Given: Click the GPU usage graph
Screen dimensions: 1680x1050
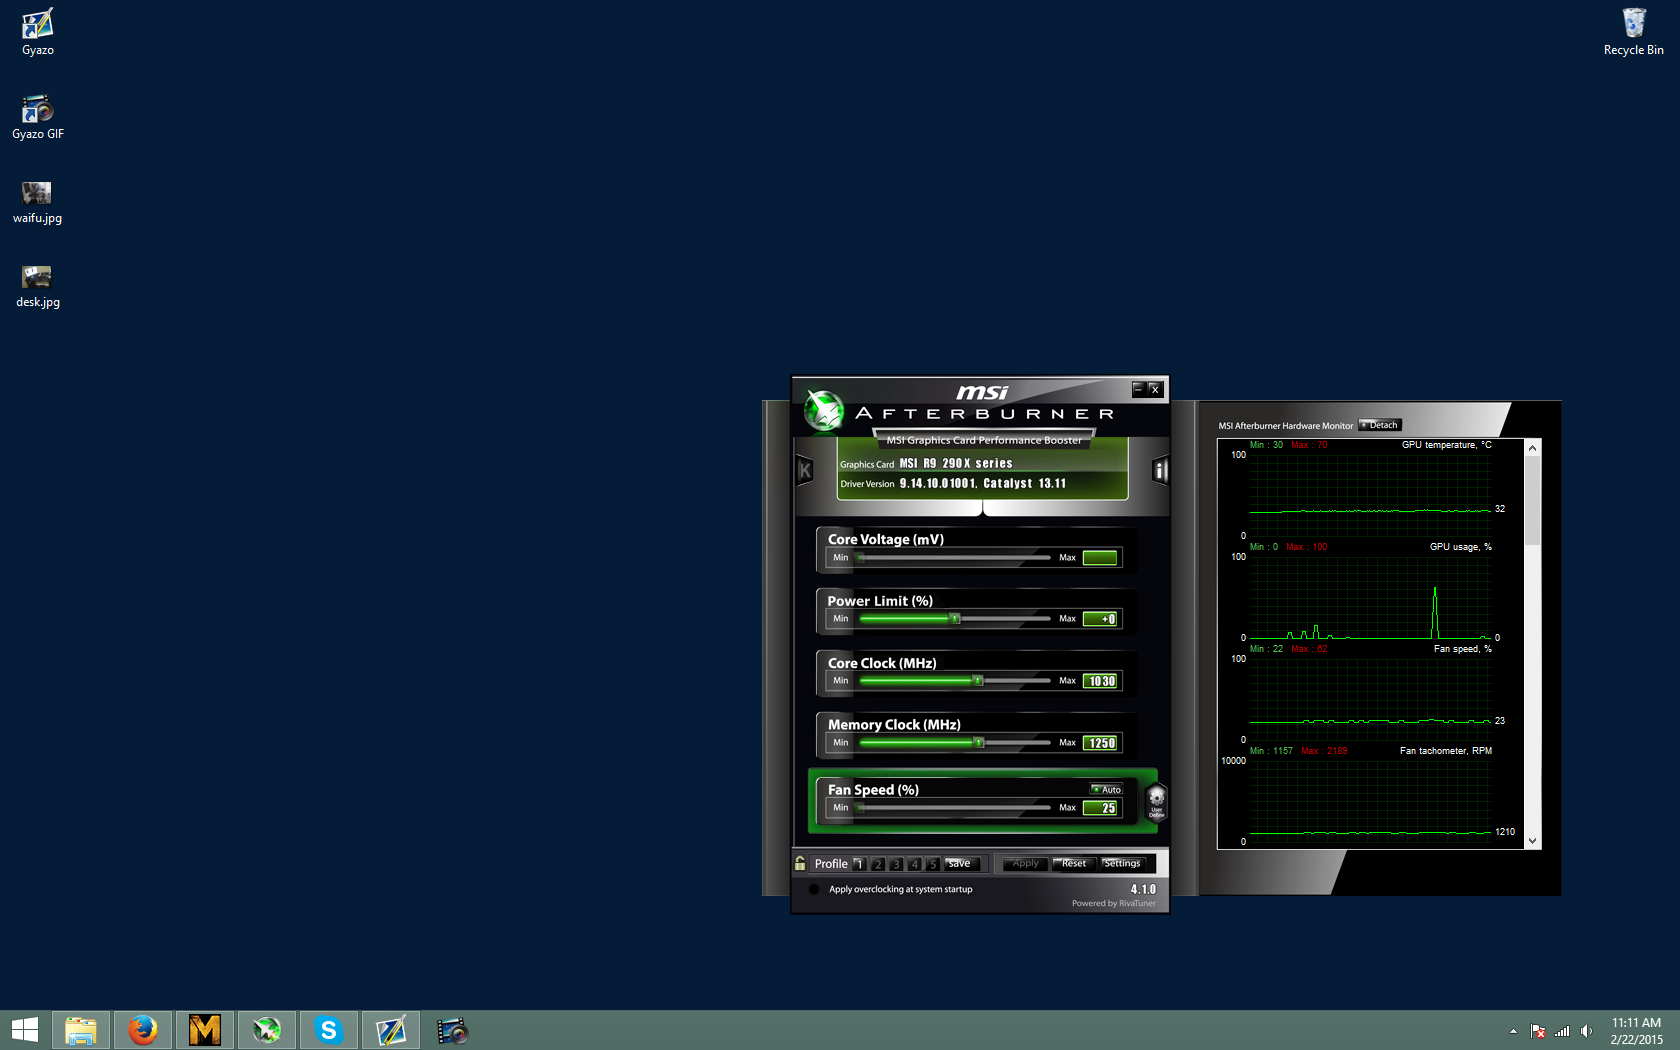Looking at the screenshot, I should pyautogui.click(x=1370, y=597).
